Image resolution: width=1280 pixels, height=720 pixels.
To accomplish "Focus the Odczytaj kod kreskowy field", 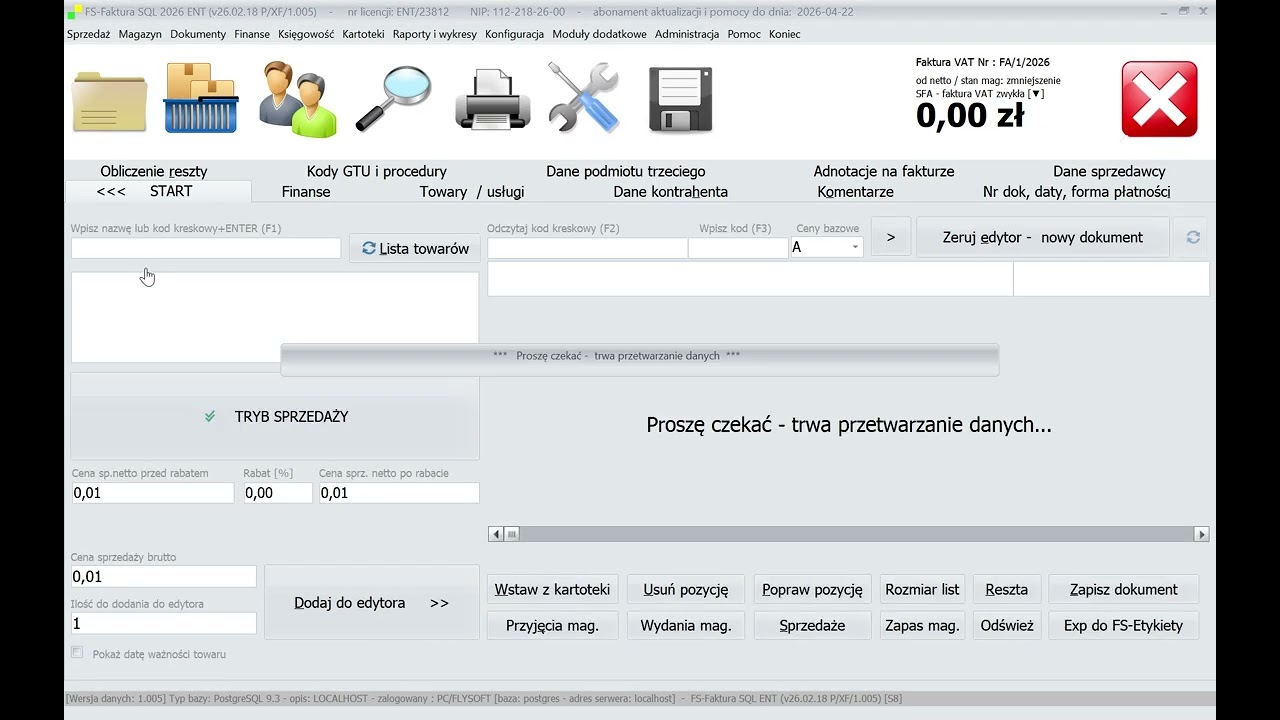I will (x=587, y=248).
